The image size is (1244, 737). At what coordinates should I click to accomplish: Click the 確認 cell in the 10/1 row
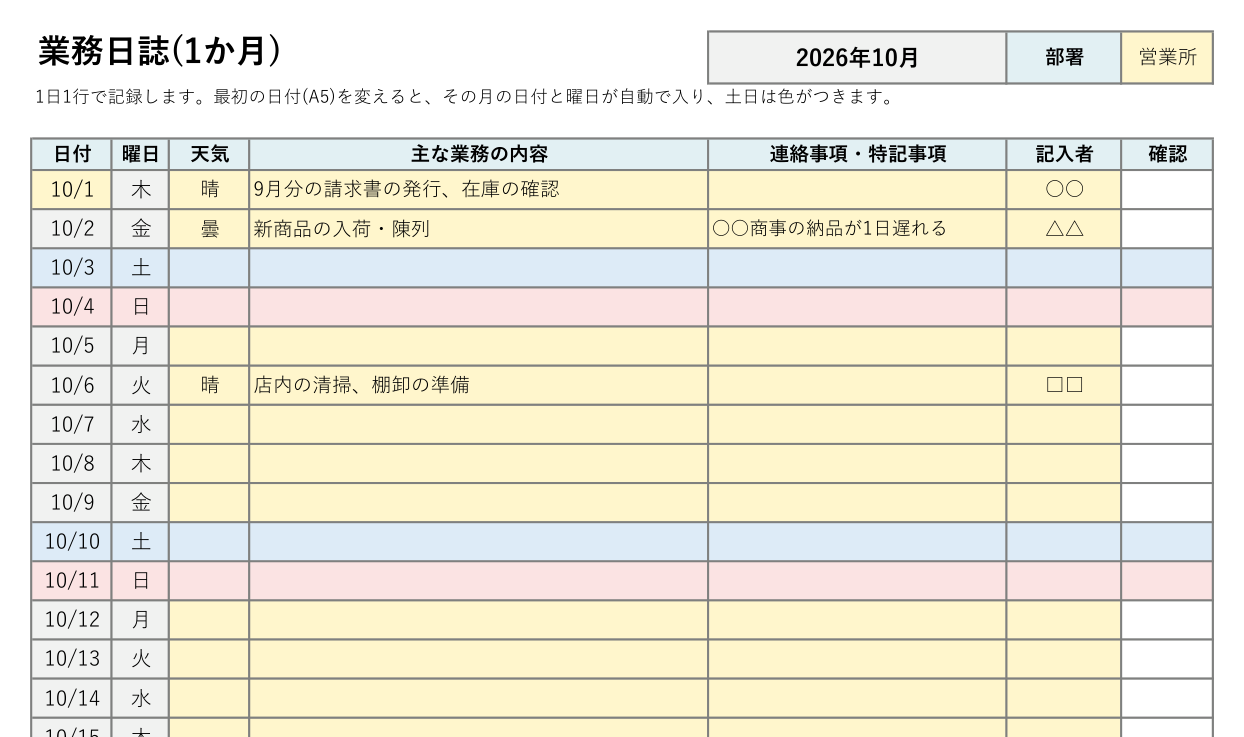[x=1167, y=189]
